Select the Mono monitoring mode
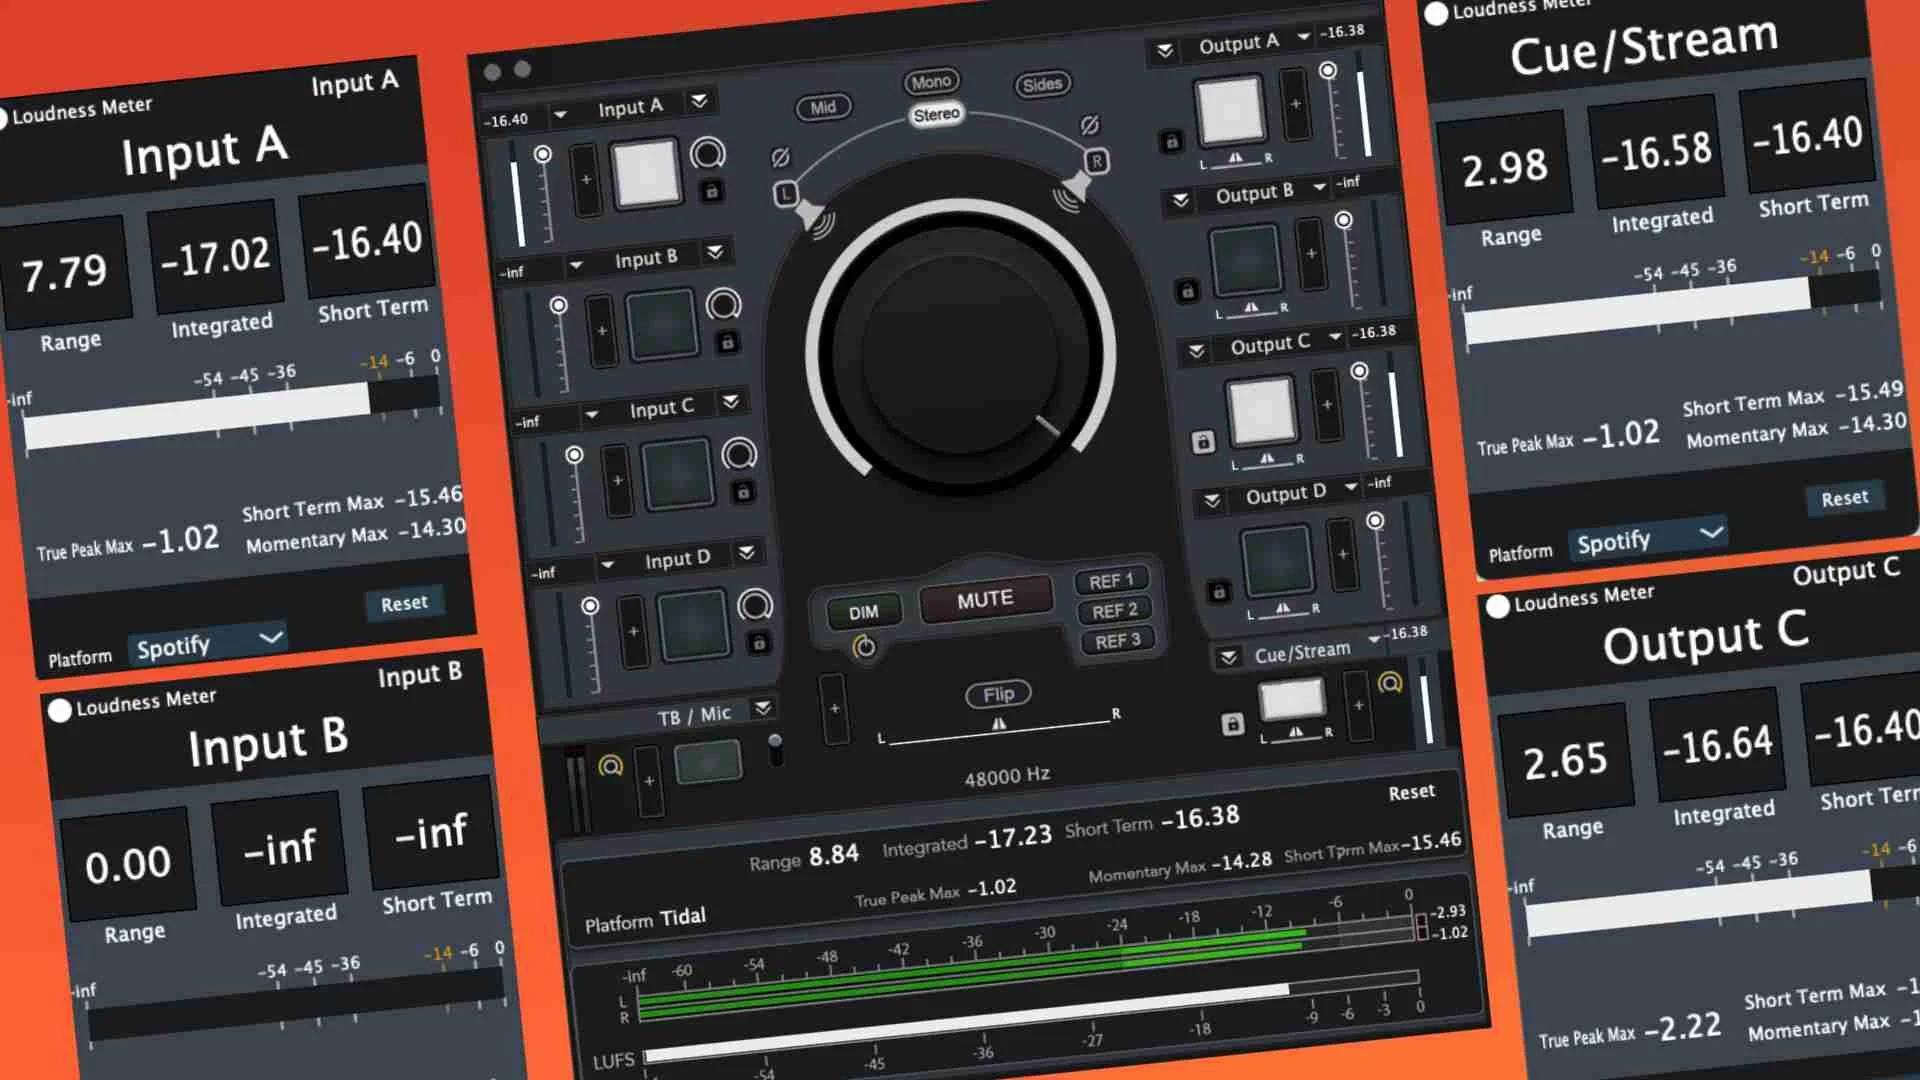 (931, 82)
